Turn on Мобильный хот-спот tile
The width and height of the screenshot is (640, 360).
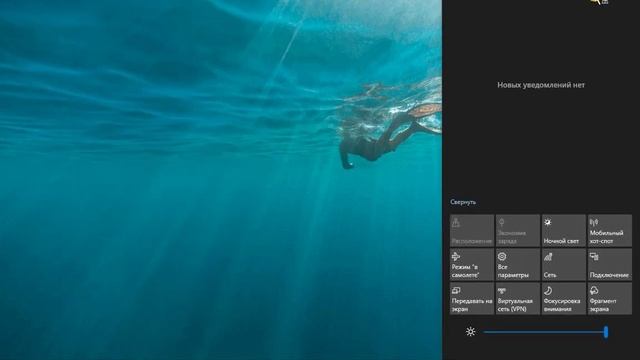[609, 231]
